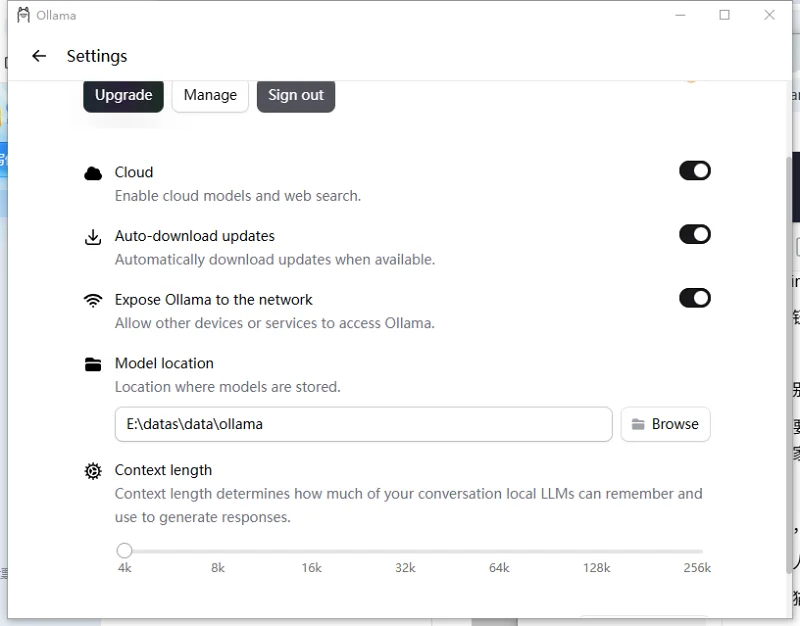Screen dimensions: 800x626
Task: Maximize the Ollama window
Action: coord(724,15)
